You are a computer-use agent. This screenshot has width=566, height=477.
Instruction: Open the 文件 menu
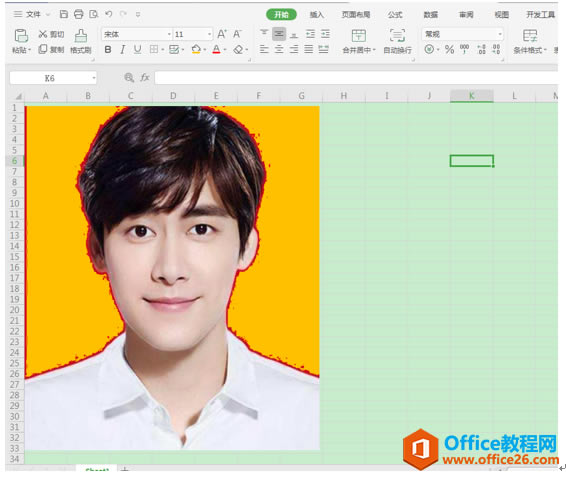tap(33, 14)
